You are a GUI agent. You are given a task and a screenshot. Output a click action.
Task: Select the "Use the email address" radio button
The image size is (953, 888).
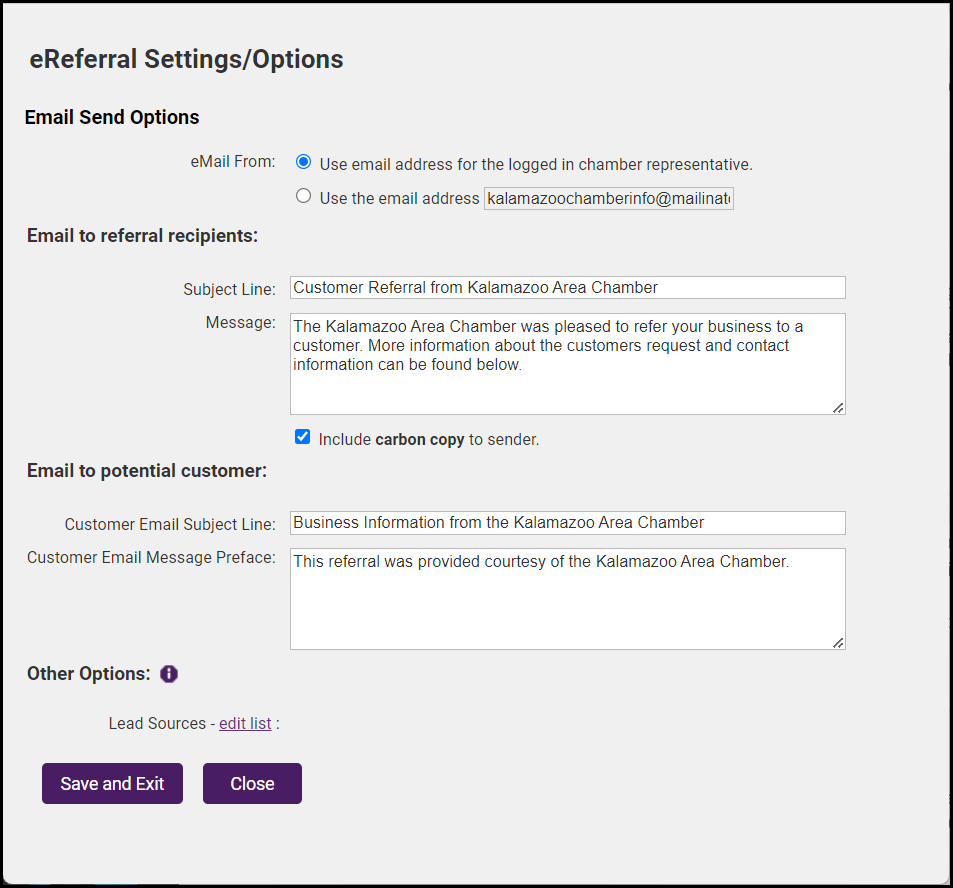tap(304, 196)
